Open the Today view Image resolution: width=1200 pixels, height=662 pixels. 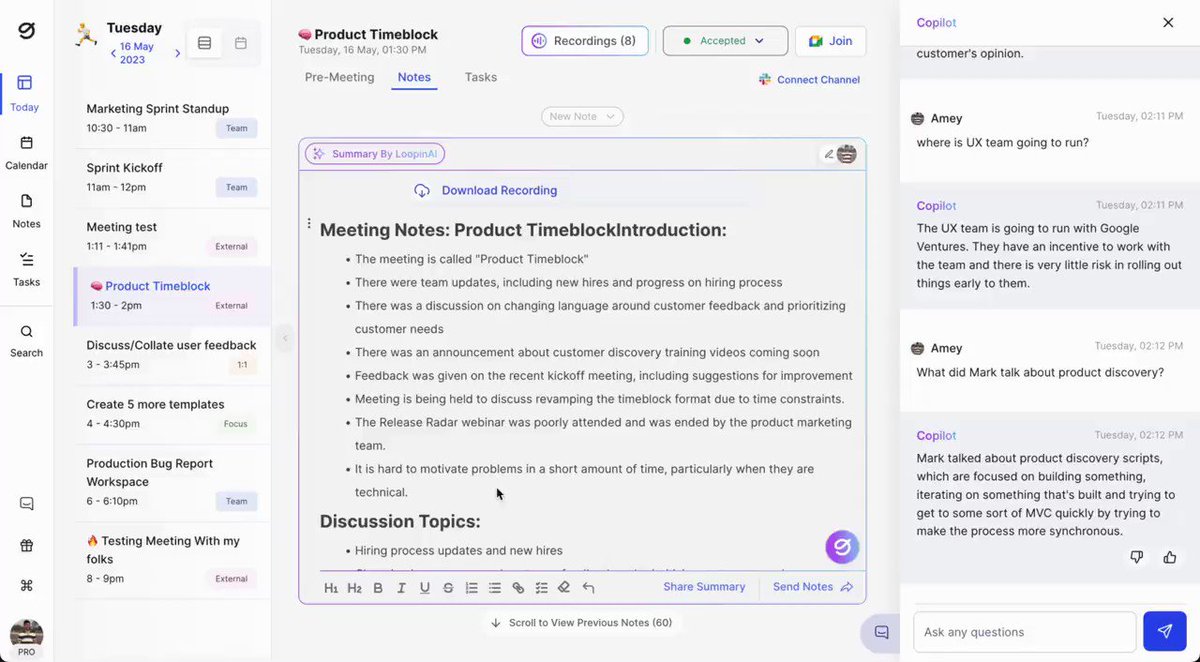pyautogui.click(x=26, y=93)
